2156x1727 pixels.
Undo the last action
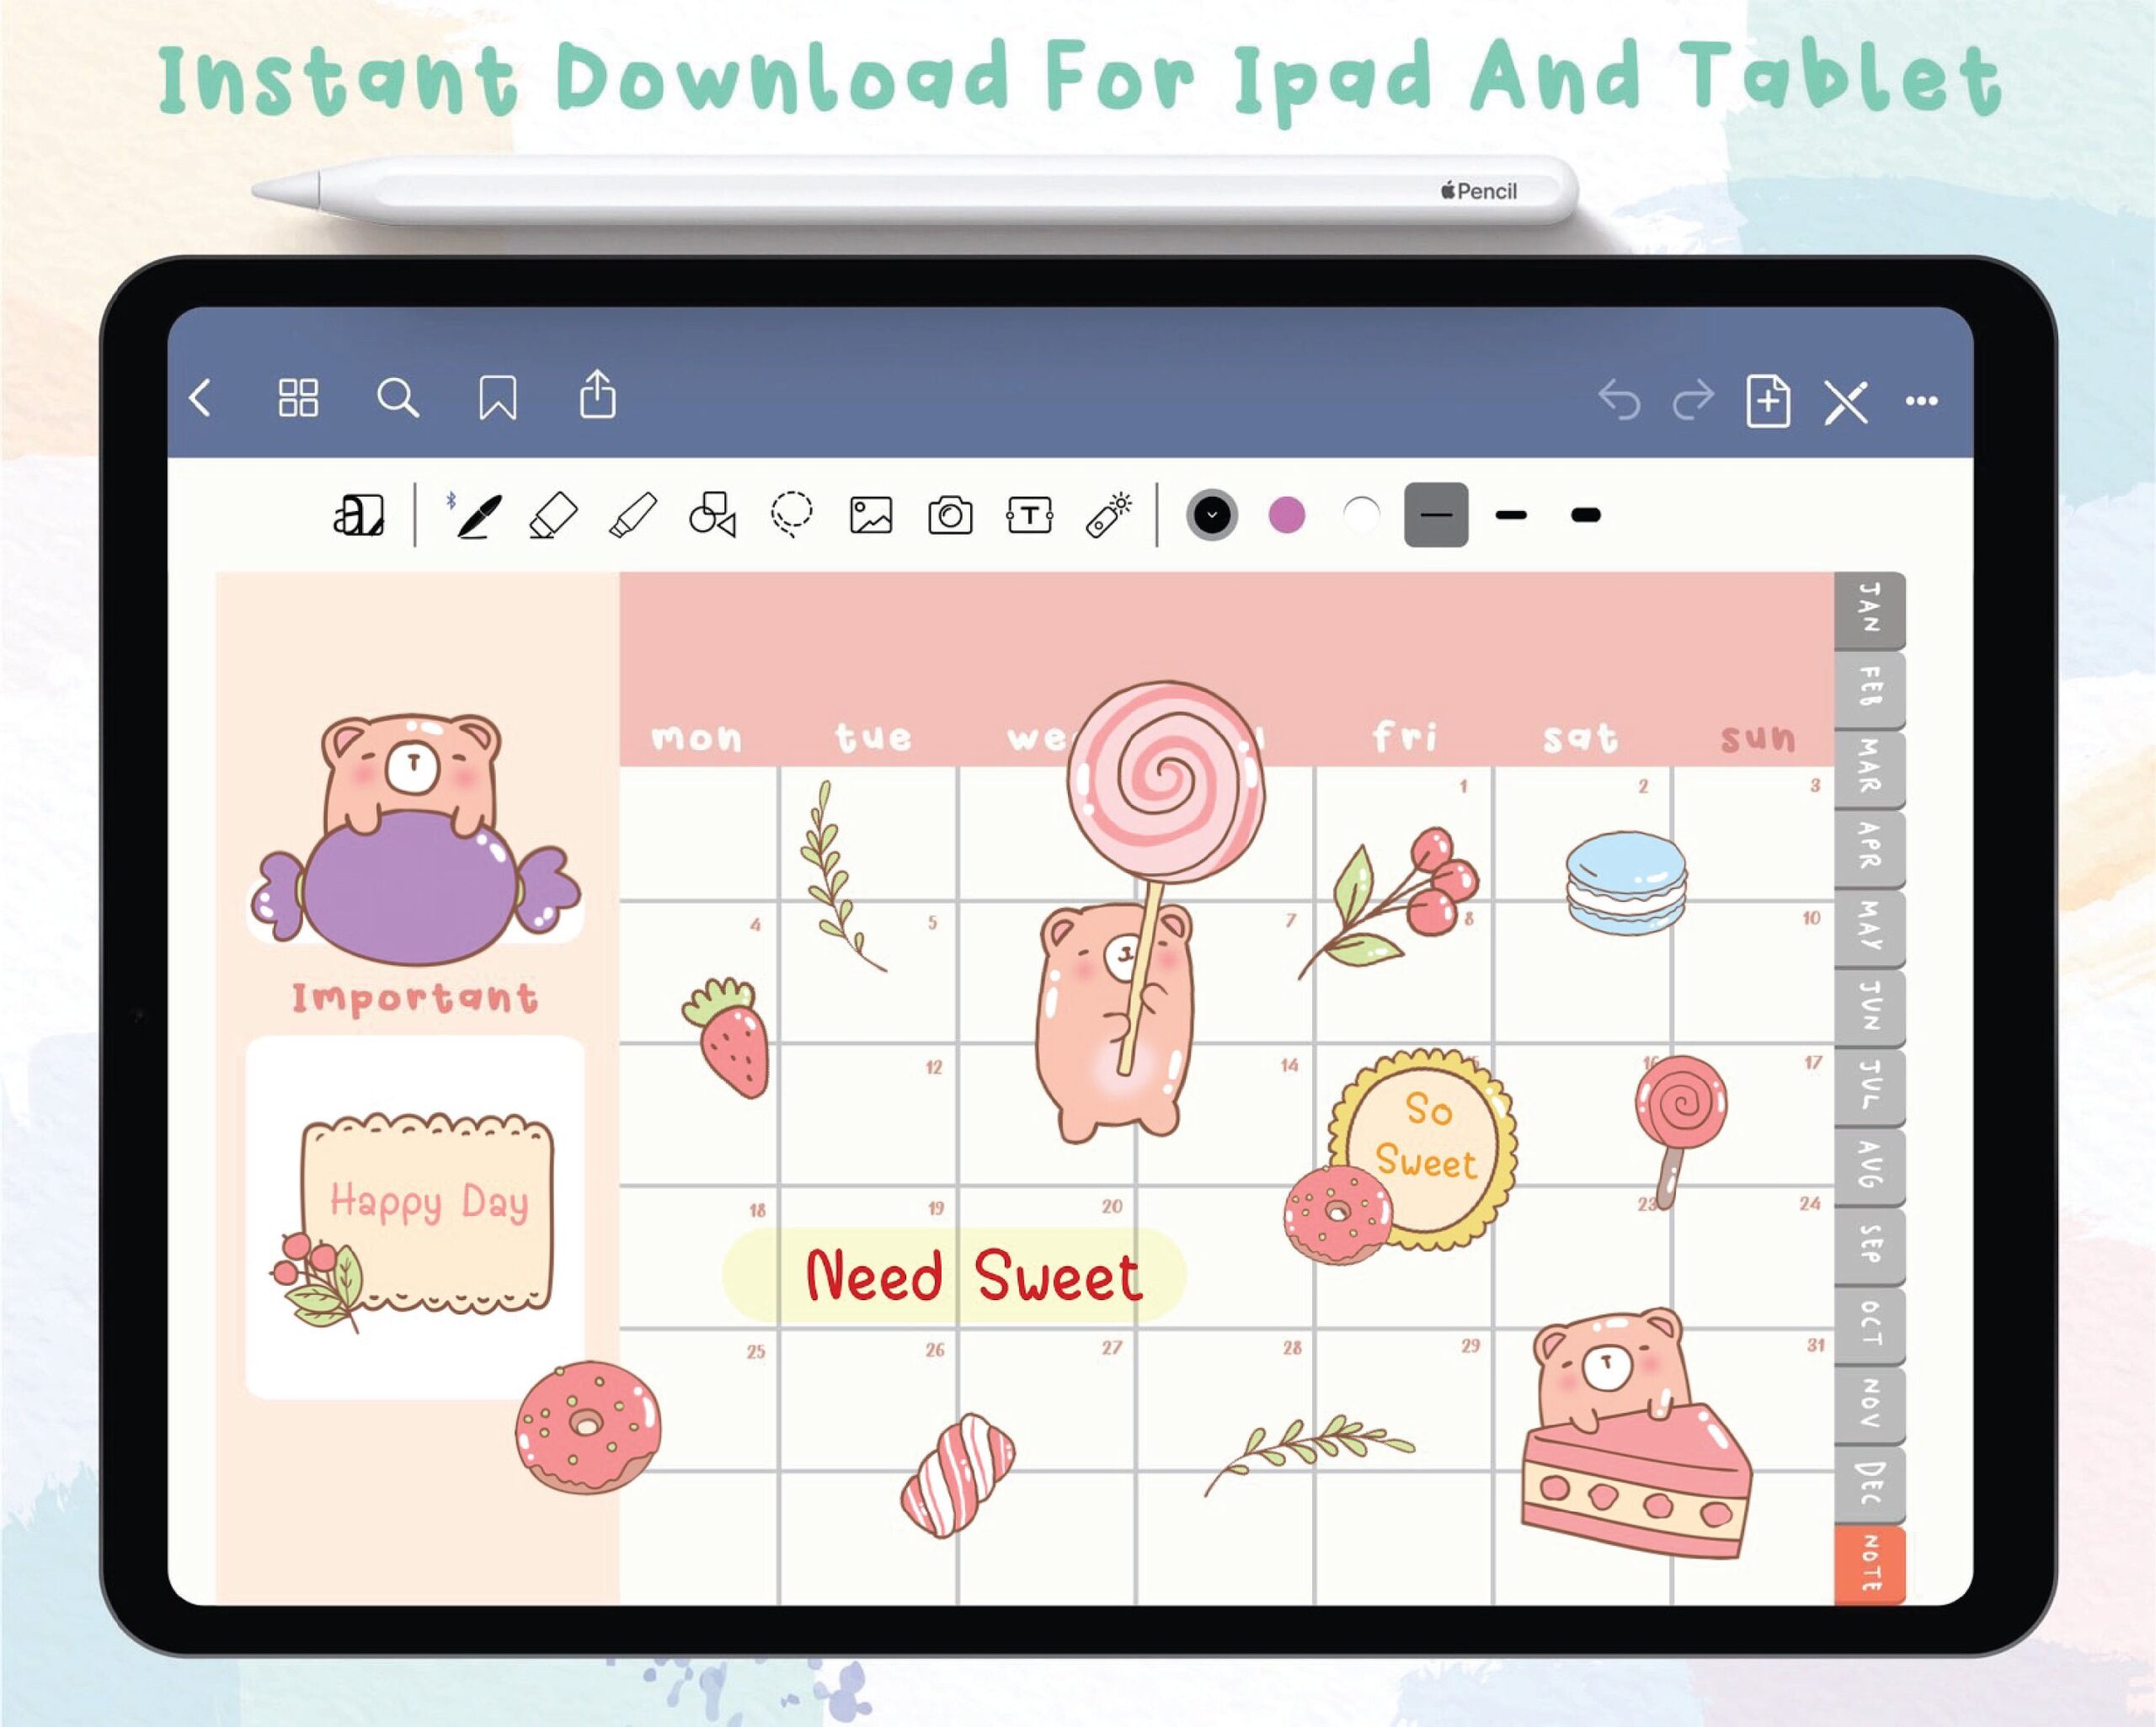[1619, 400]
